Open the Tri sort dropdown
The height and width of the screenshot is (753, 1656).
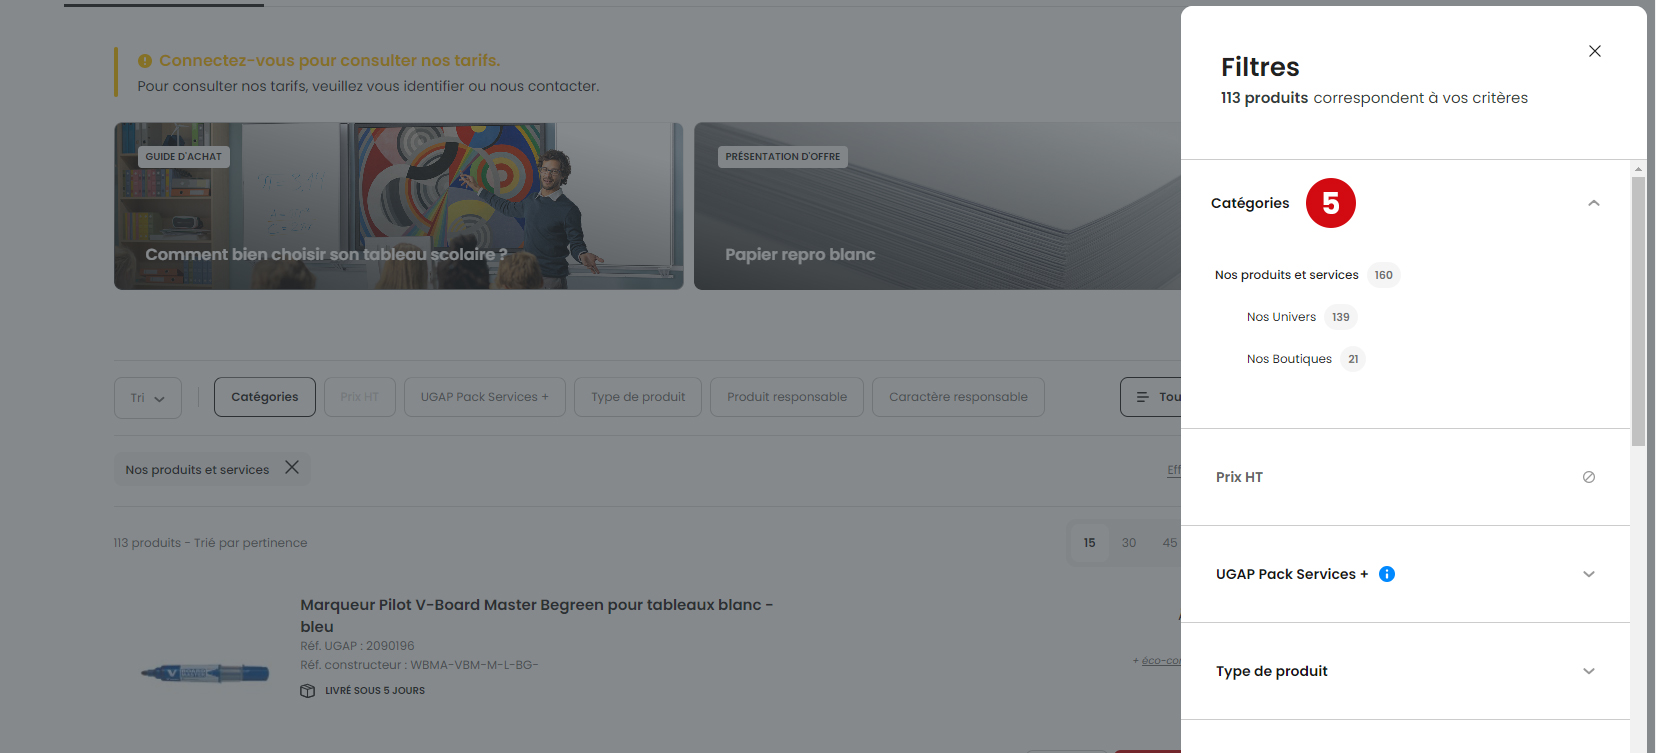click(x=148, y=397)
